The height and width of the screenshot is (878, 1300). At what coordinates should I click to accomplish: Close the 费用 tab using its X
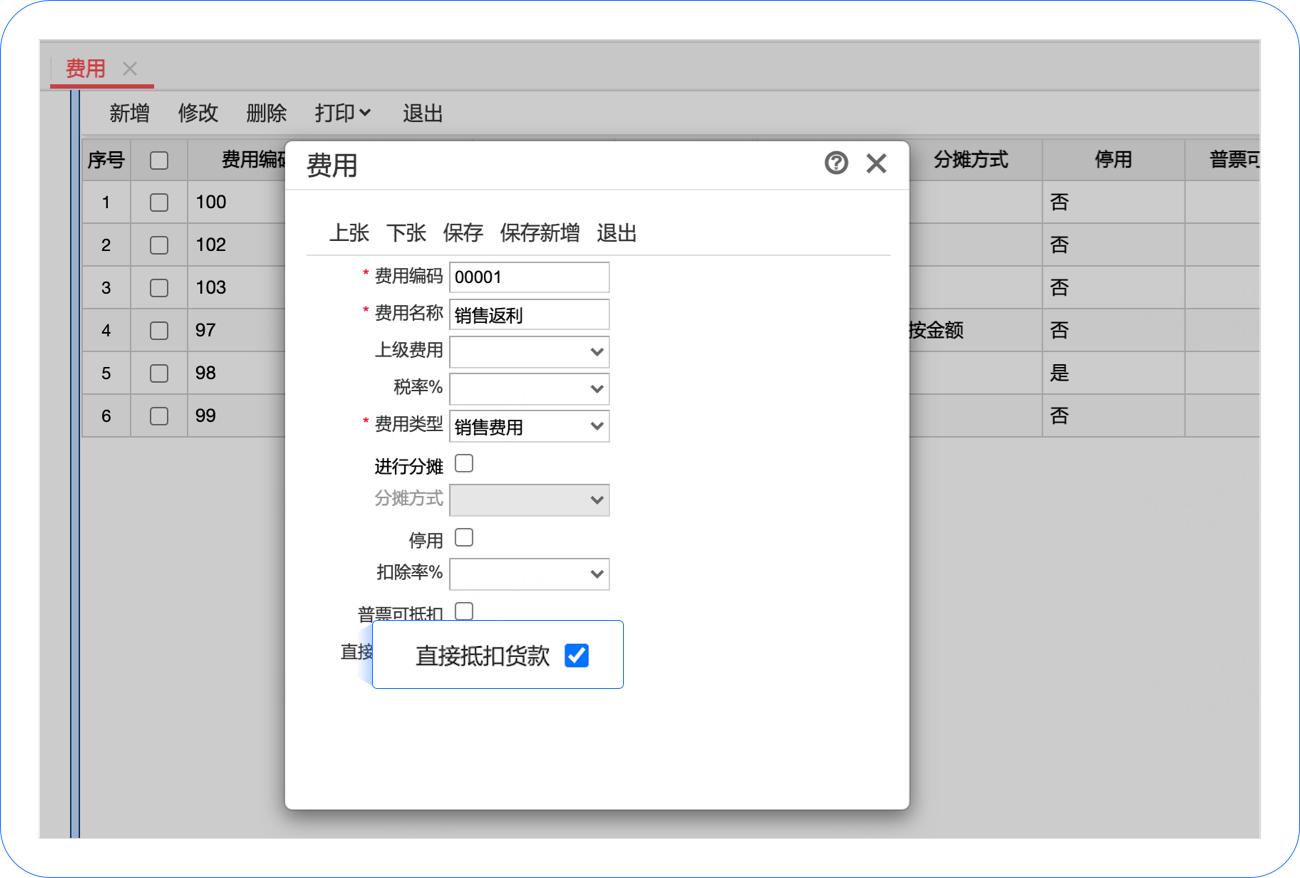(130, 69)
